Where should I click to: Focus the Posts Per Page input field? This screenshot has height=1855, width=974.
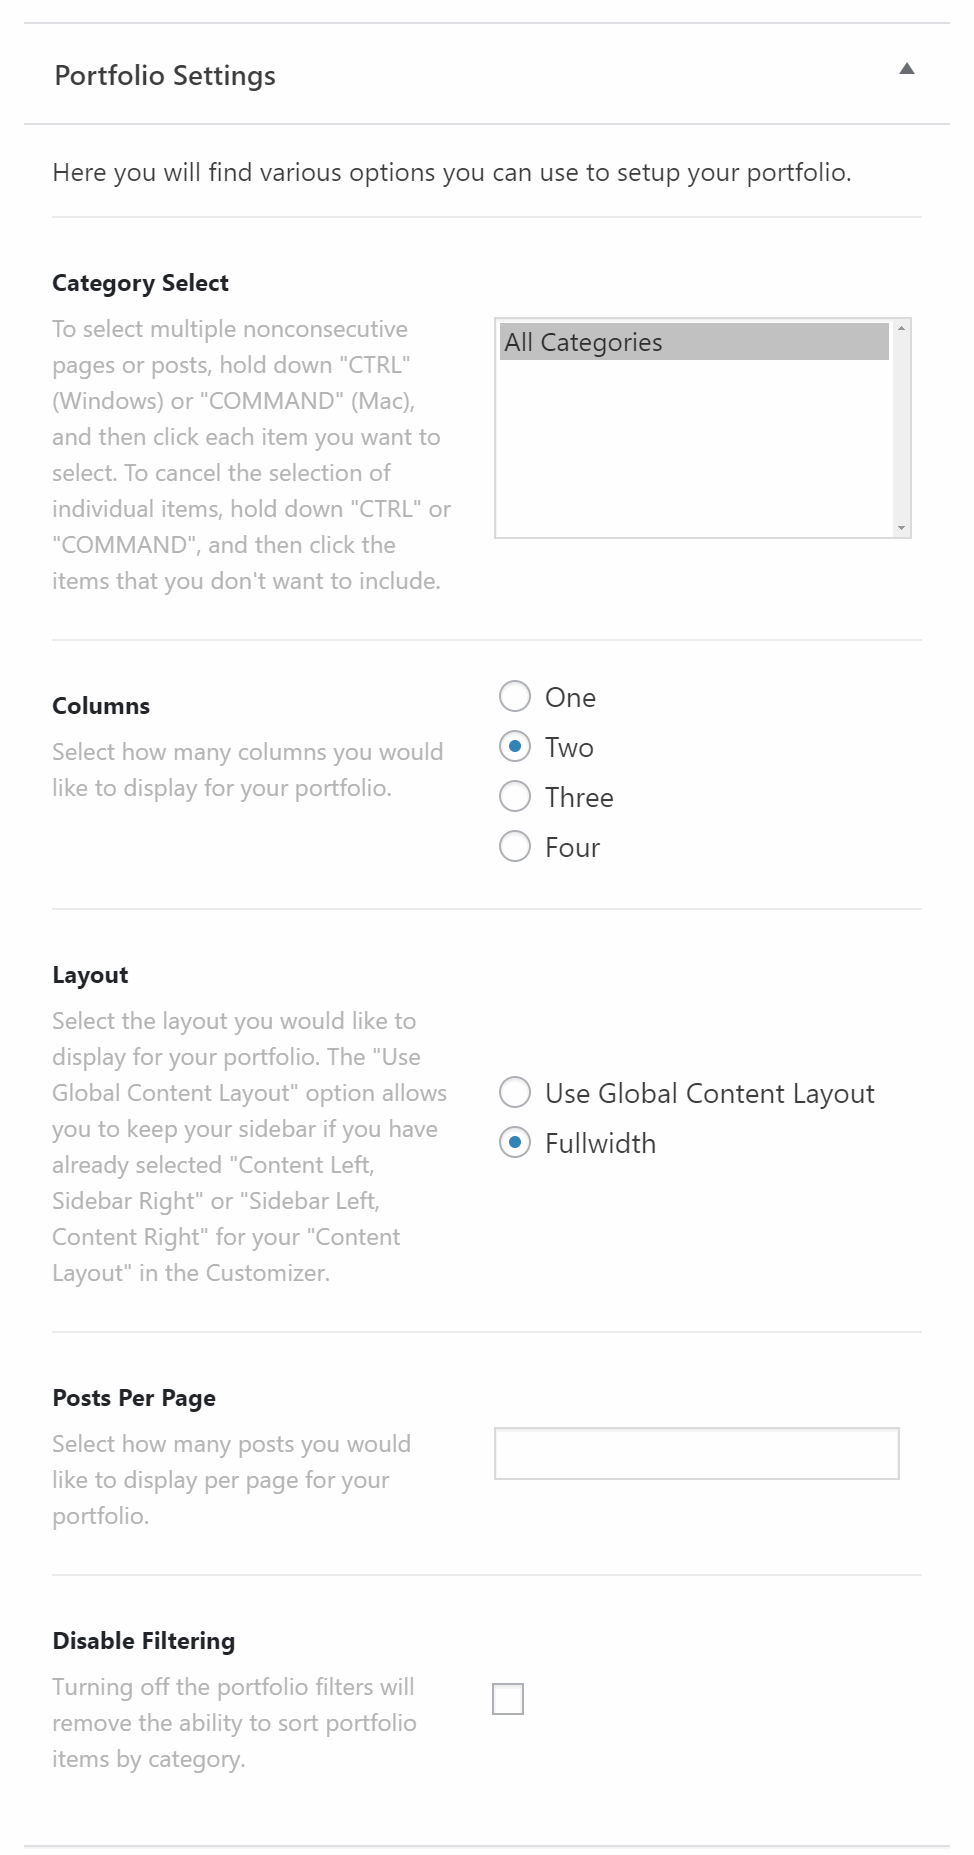[x=696, y=1453]
